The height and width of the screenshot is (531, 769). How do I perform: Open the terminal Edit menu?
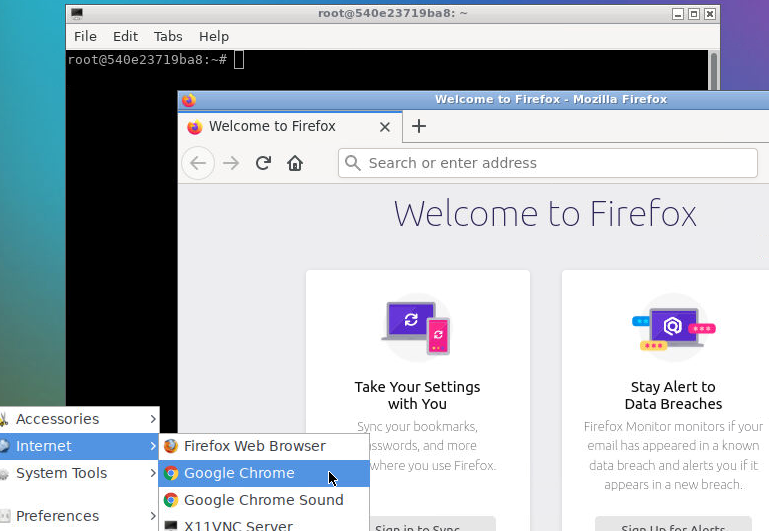pyautogui.click(x=126, y=36)
